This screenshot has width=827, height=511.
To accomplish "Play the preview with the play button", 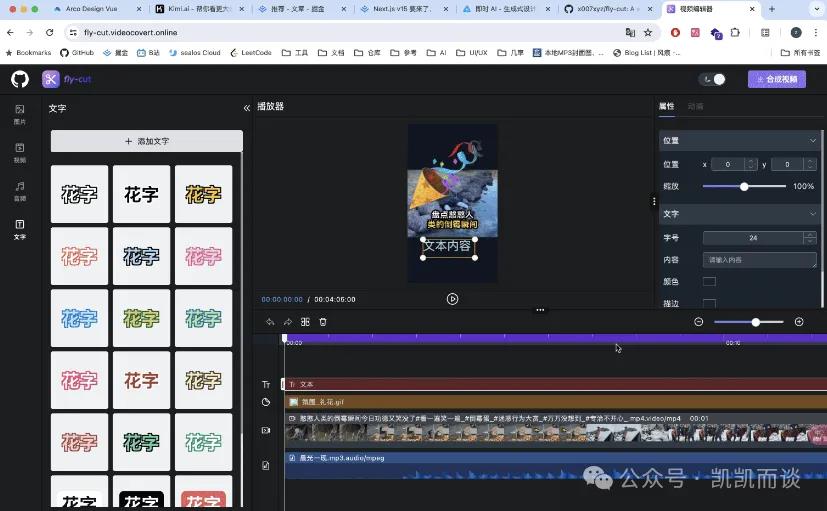I will [x=452, y=299].
